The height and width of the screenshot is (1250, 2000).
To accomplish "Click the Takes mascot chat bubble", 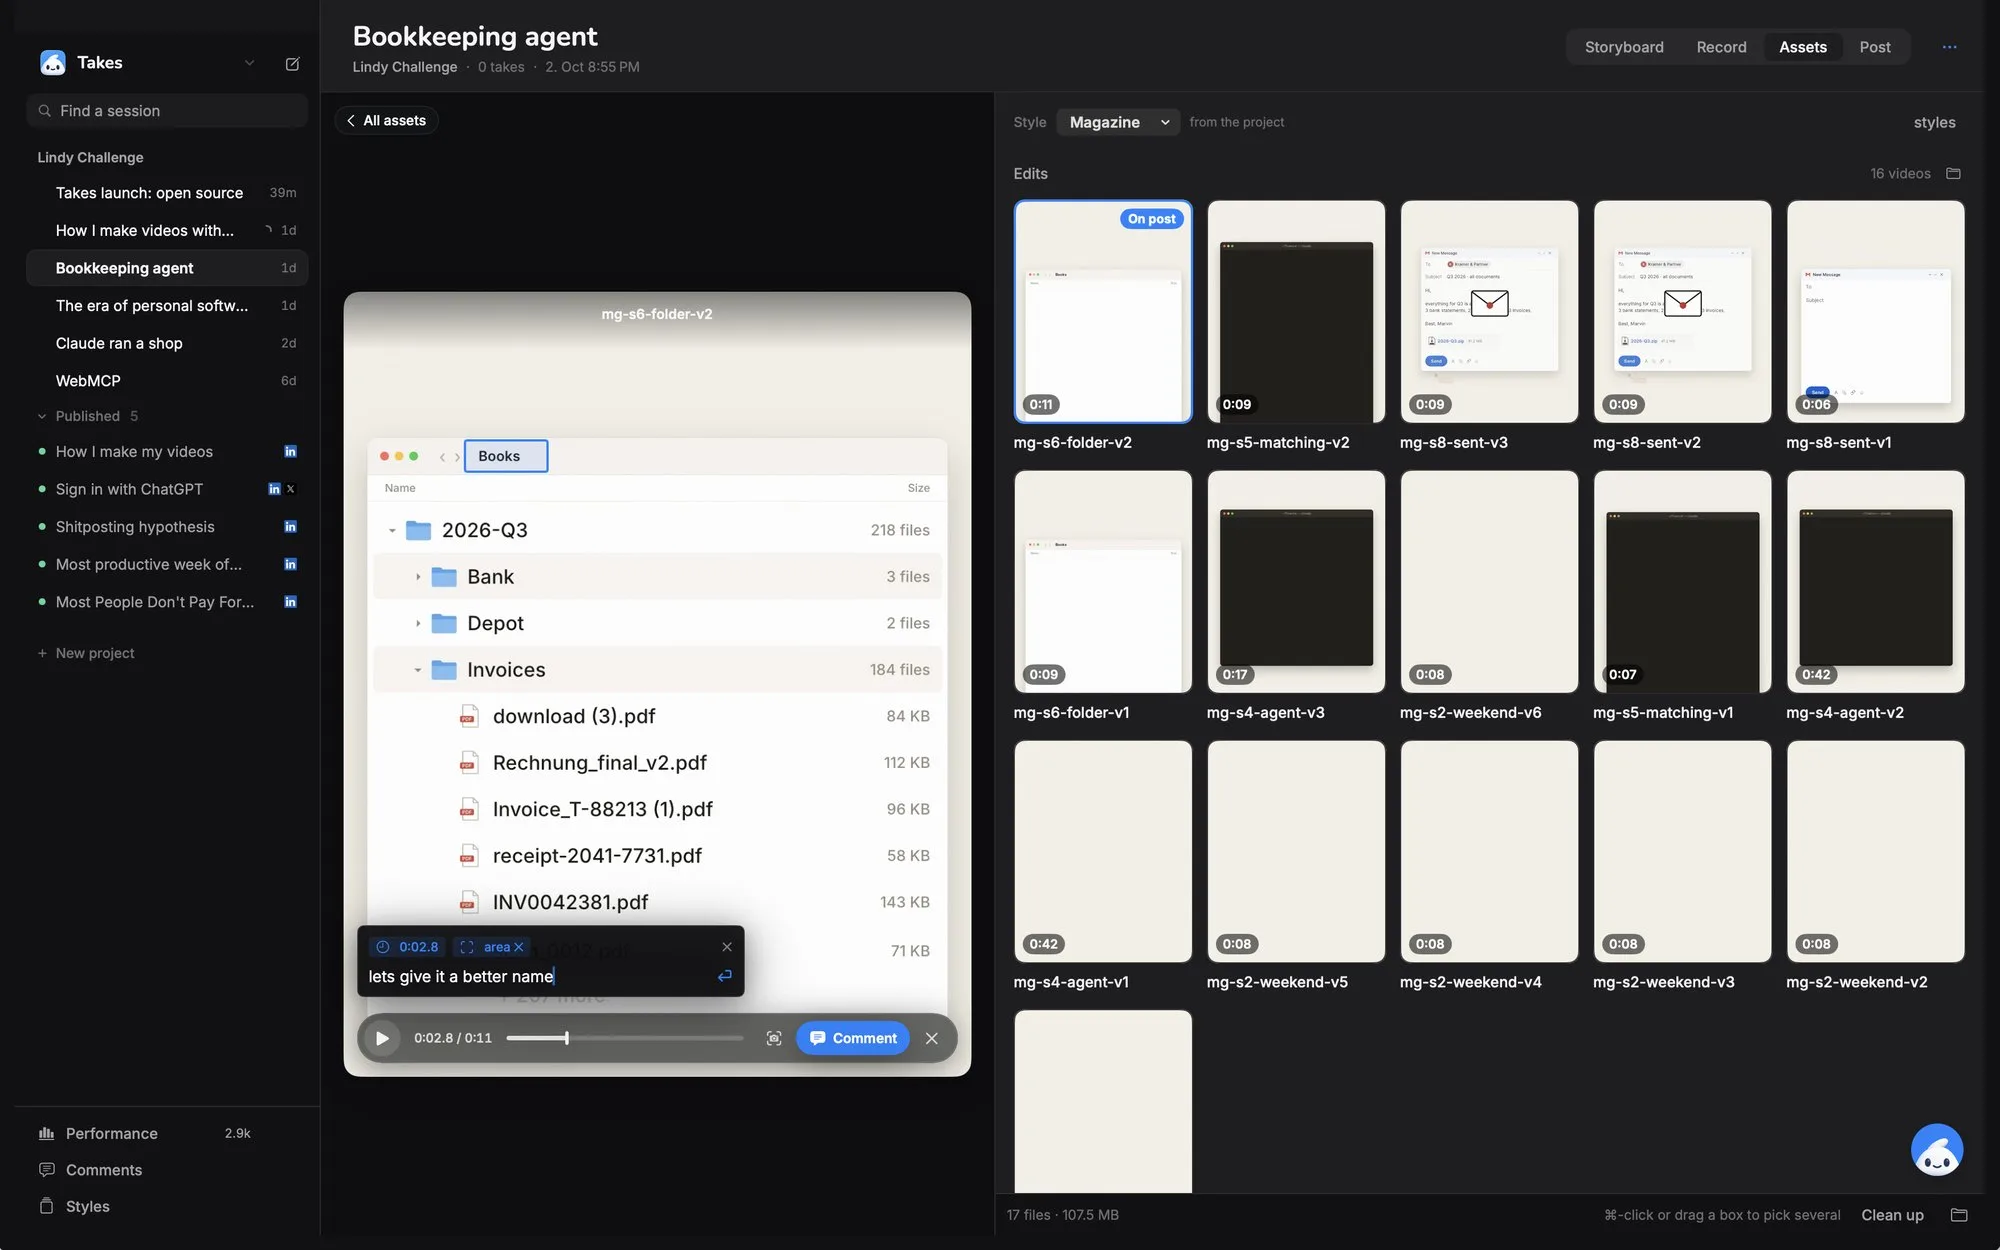I will pos(1937,1150).
